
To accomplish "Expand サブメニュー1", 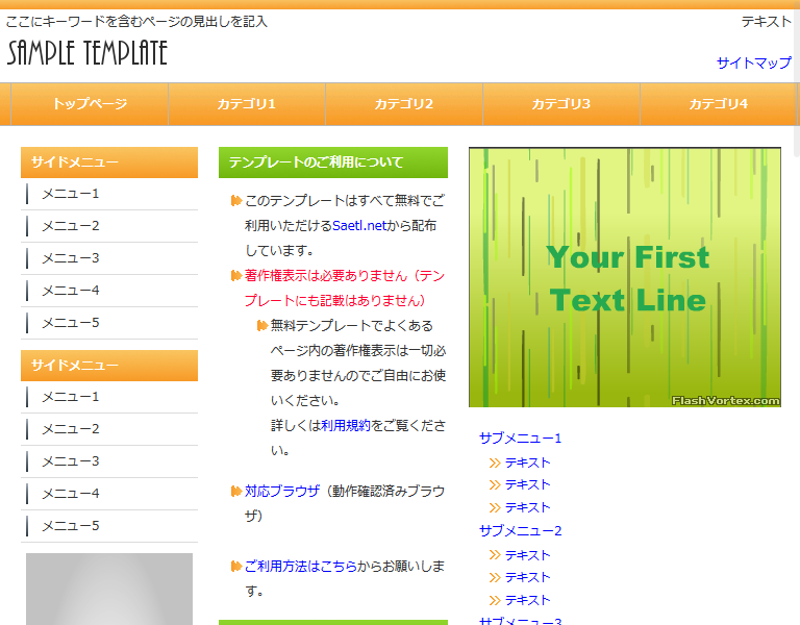I will point(520,438).
